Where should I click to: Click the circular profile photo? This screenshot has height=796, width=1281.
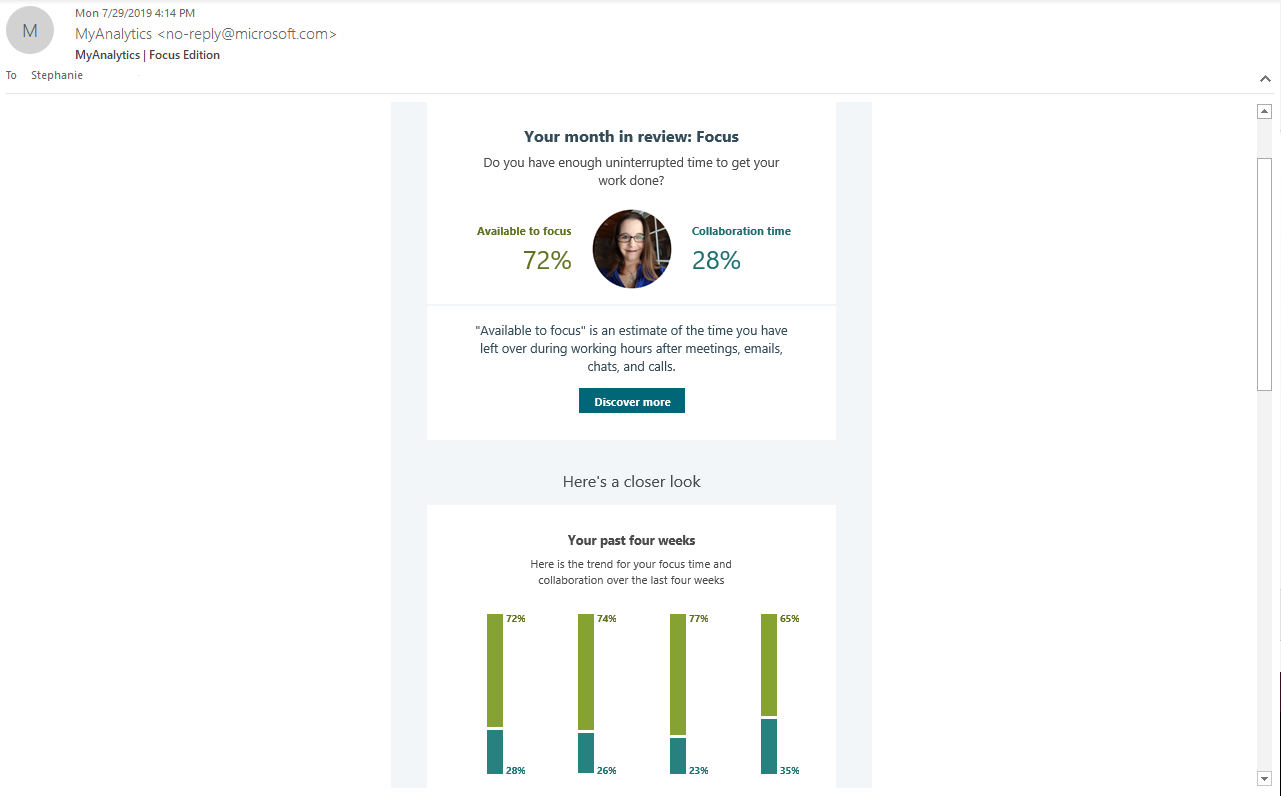(632, 249)
